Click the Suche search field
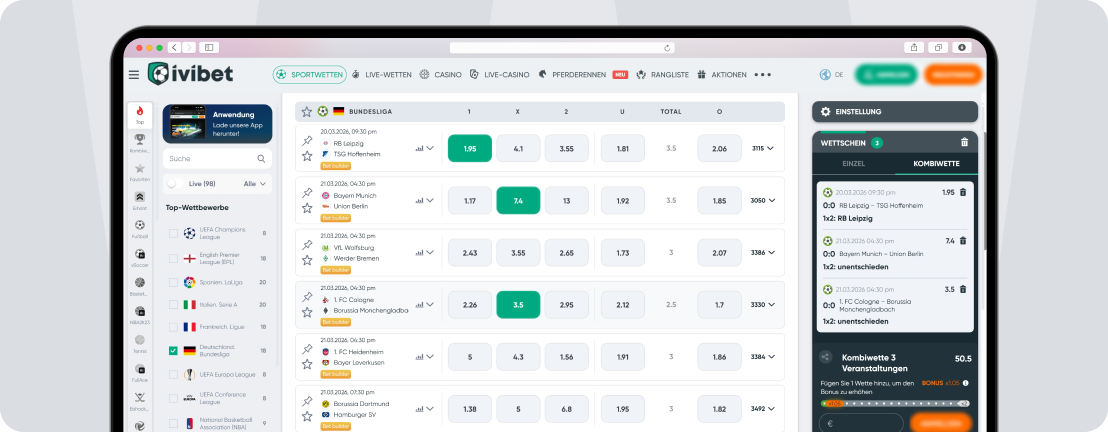This screenshot has width=1108, height=432. [x=217, y=158]
